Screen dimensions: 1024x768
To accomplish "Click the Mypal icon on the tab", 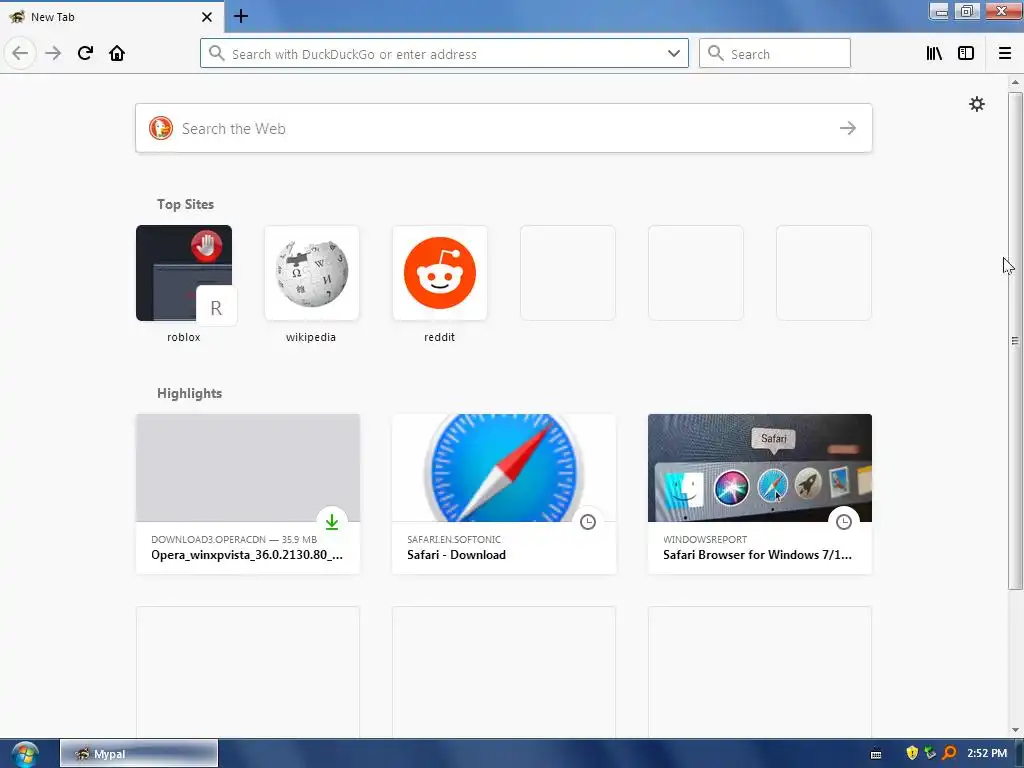I will (17, 17).
